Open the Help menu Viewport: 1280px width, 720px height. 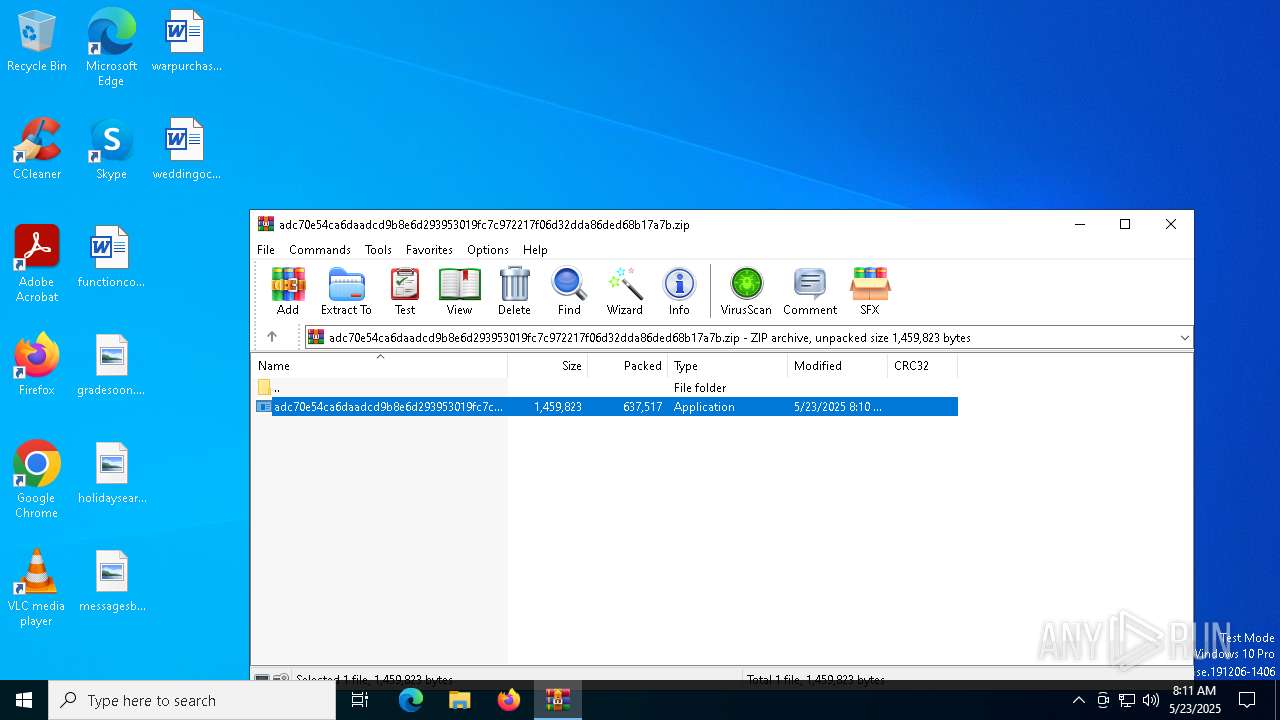click(535, 250)
